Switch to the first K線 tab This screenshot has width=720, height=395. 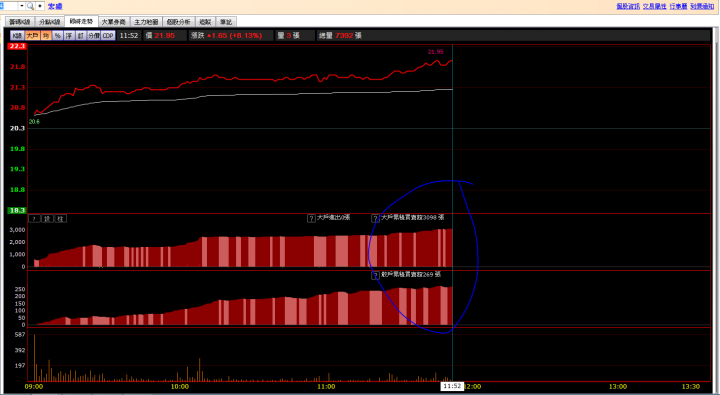click(20, 22)
